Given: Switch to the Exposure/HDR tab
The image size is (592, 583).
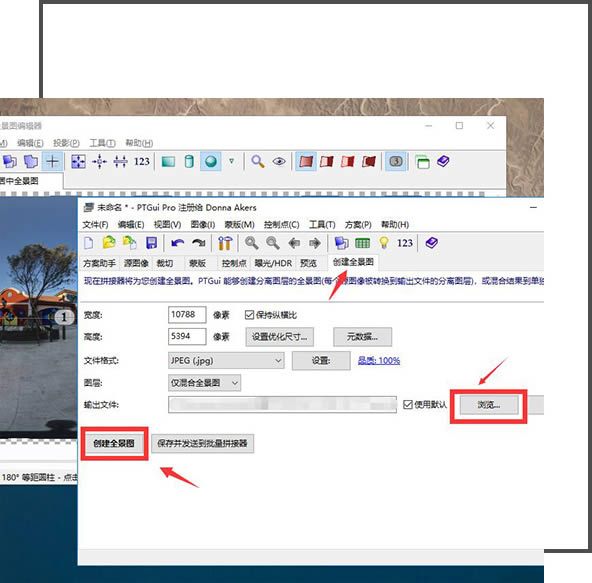Looking at the screenshot, I should (x=273, y=263).
